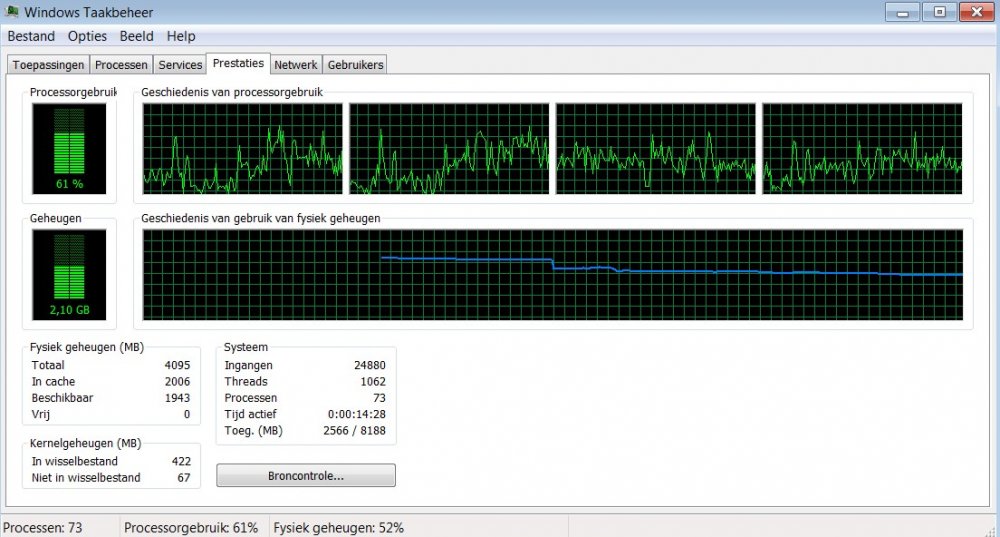
Task: Click the fourth CPU core history graph
Action: click(x=862, y=149)
